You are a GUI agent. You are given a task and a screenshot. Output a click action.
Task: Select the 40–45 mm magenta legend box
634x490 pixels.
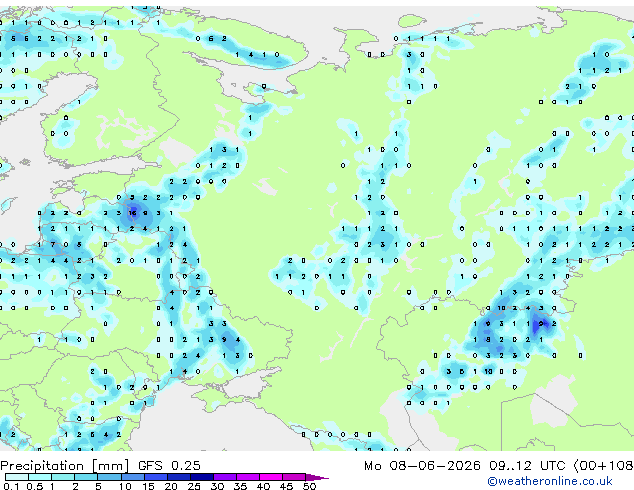(x=271, y=477)
